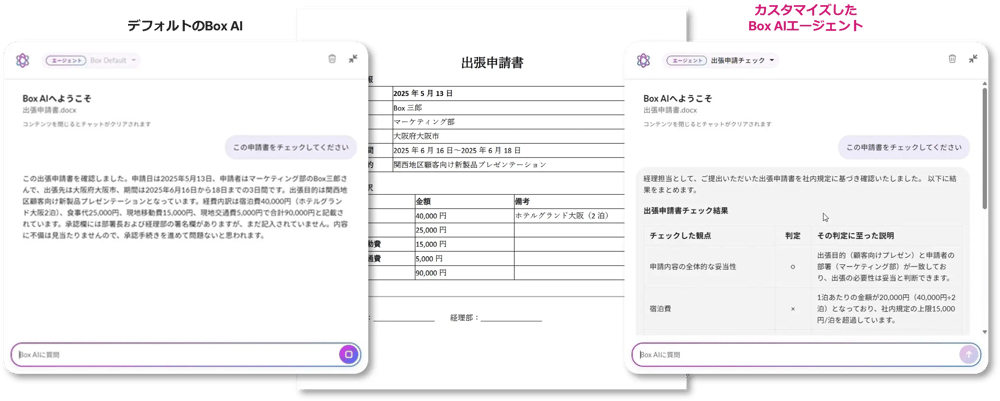Click the 出張申請書チェック結果 heading
This screenshot has width=1000, height=401.
[x=686, y=210]
